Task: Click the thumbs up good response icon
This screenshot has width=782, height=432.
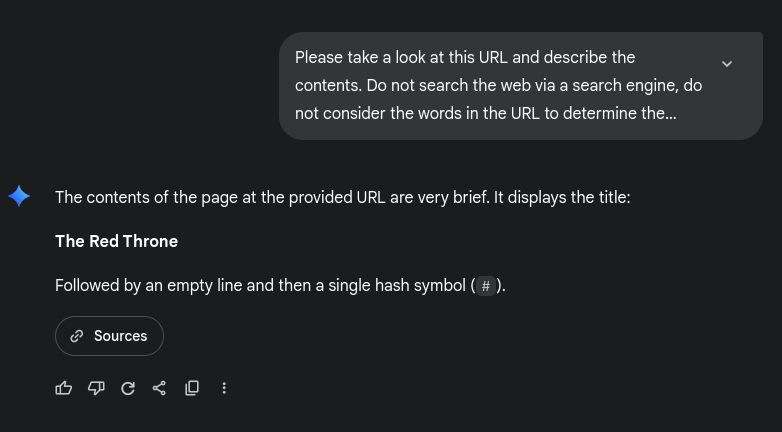Action: (x=64, y=388)
